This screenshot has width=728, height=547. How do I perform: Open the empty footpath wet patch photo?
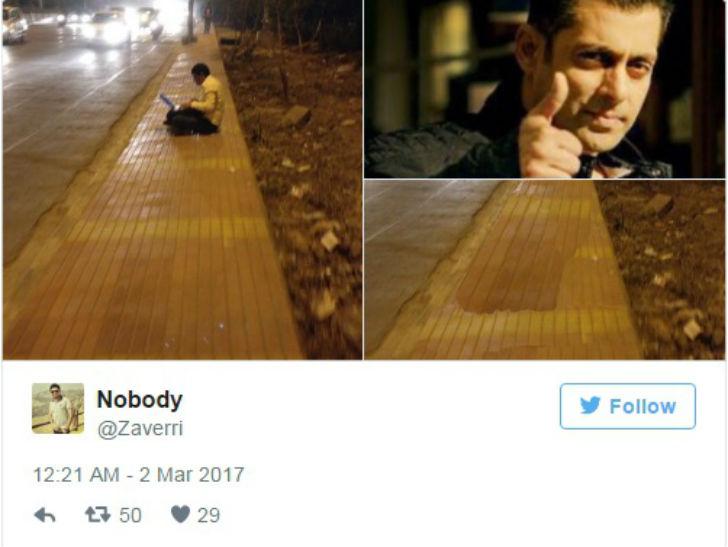[545, 270]
